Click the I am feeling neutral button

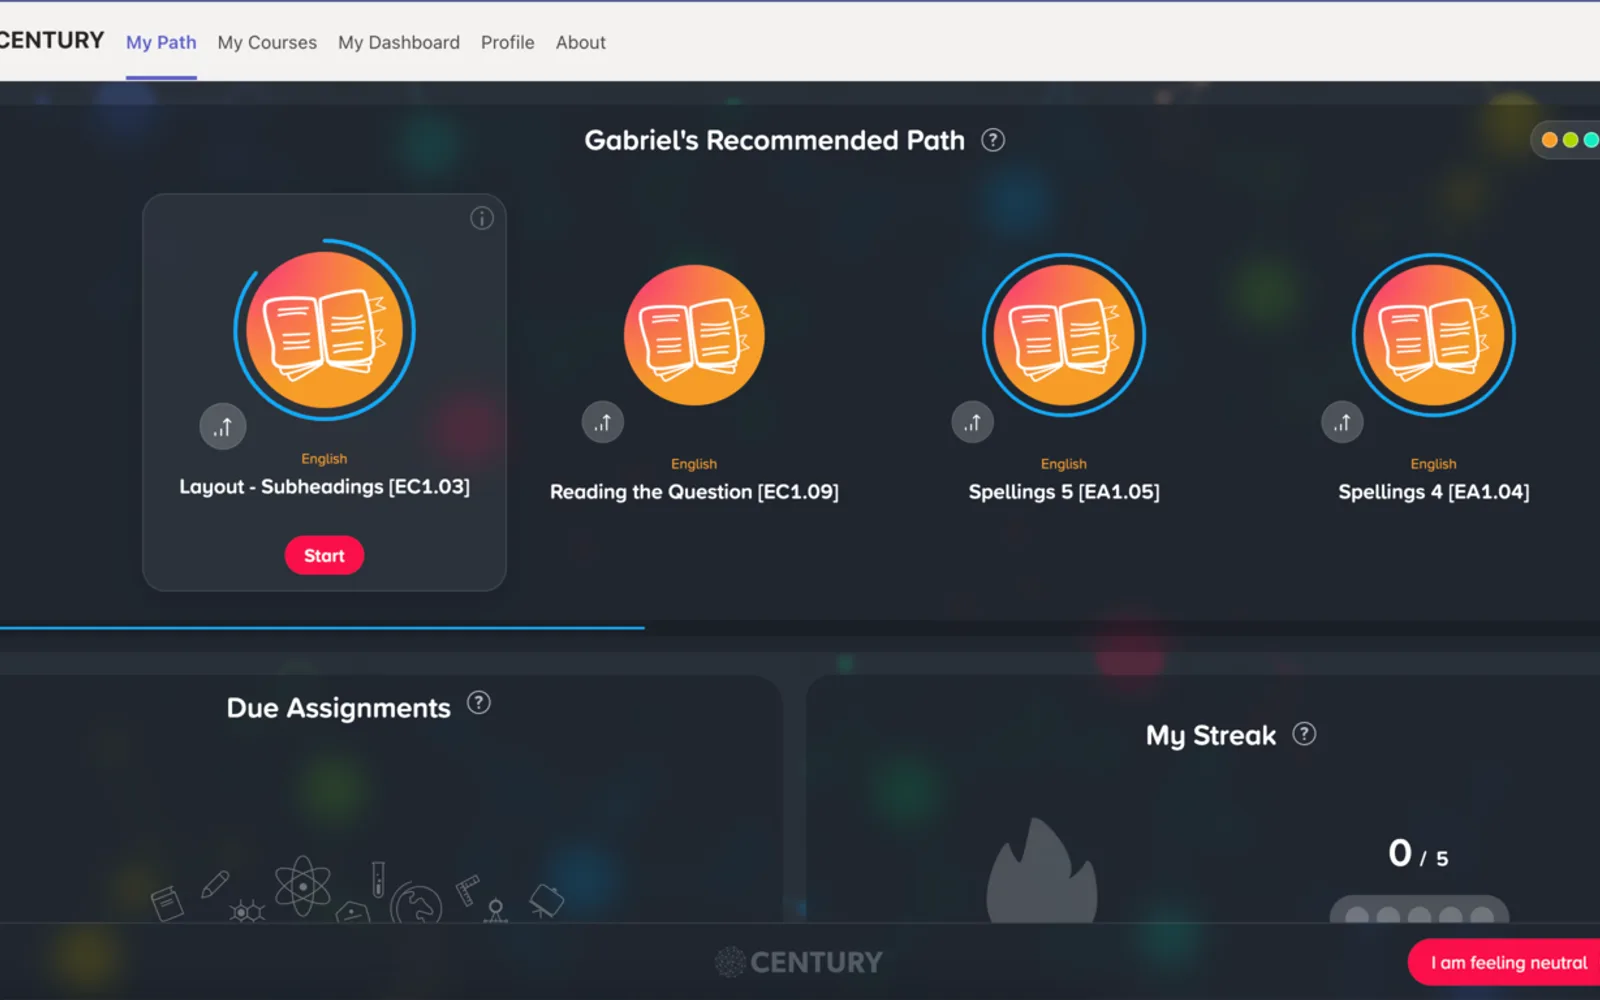click(1505, 962)
